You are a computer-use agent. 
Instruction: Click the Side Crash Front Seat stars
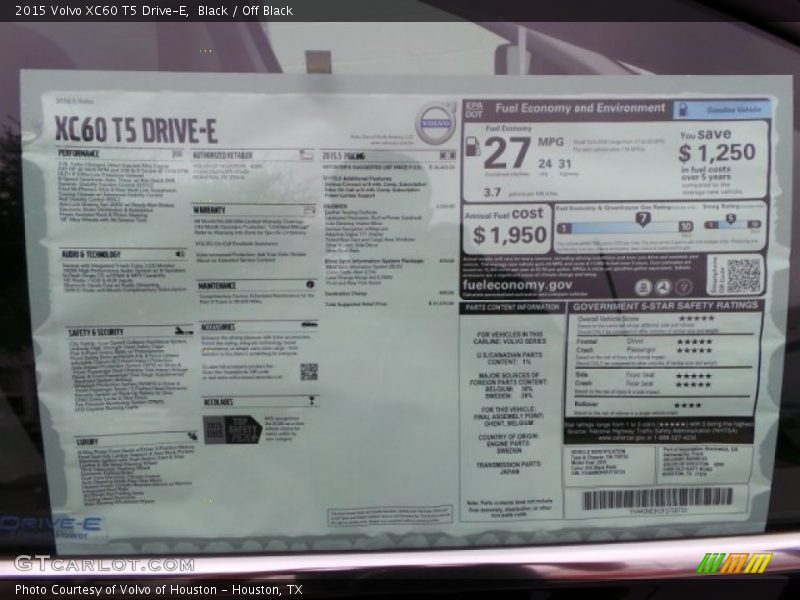pos(693,376)
